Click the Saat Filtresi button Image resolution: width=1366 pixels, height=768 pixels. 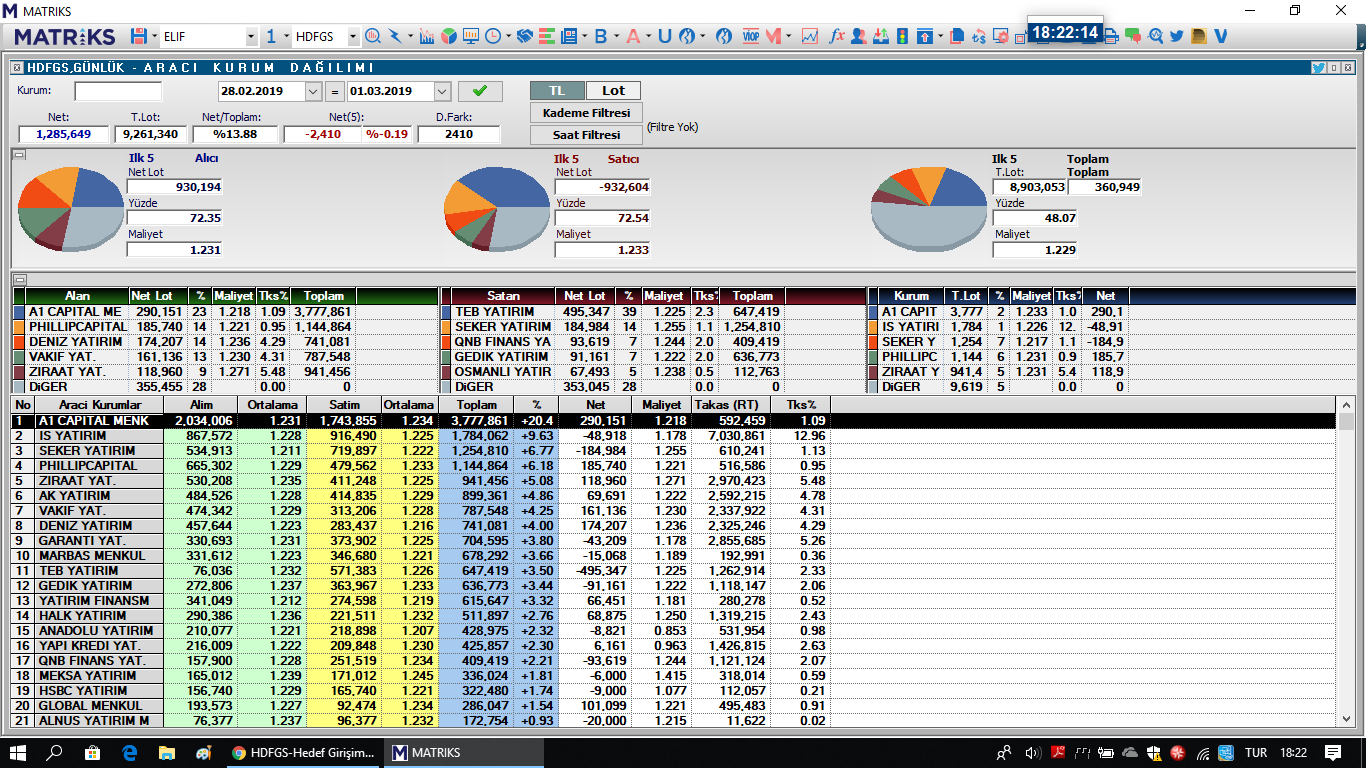(587, 134)
